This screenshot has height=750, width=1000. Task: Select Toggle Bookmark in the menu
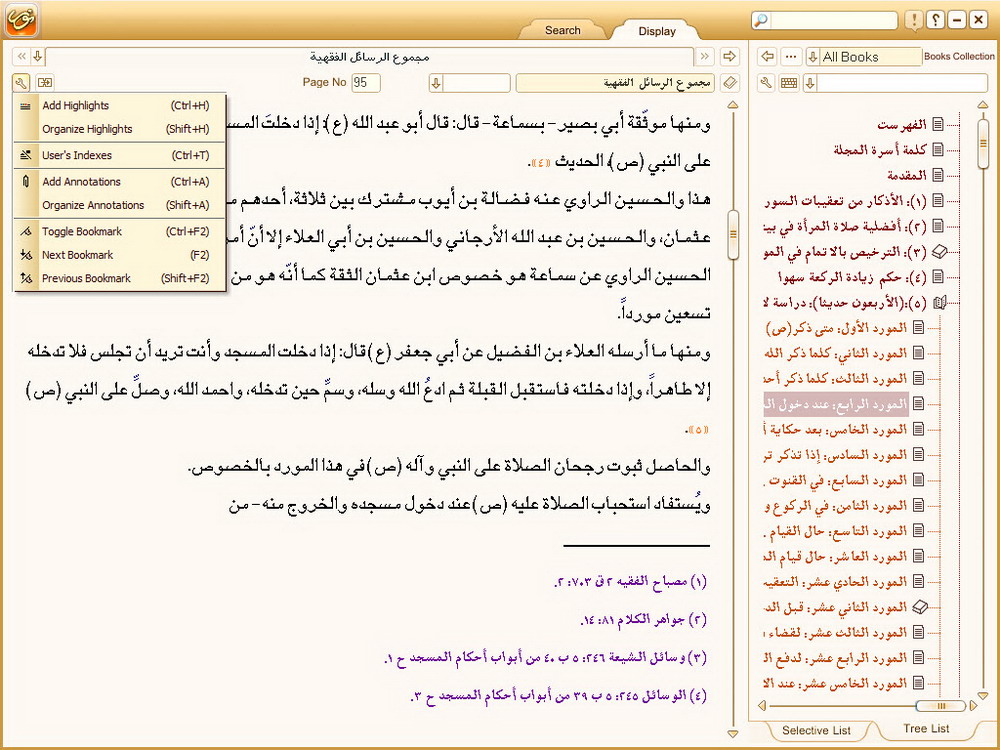[x=120, y=232]
